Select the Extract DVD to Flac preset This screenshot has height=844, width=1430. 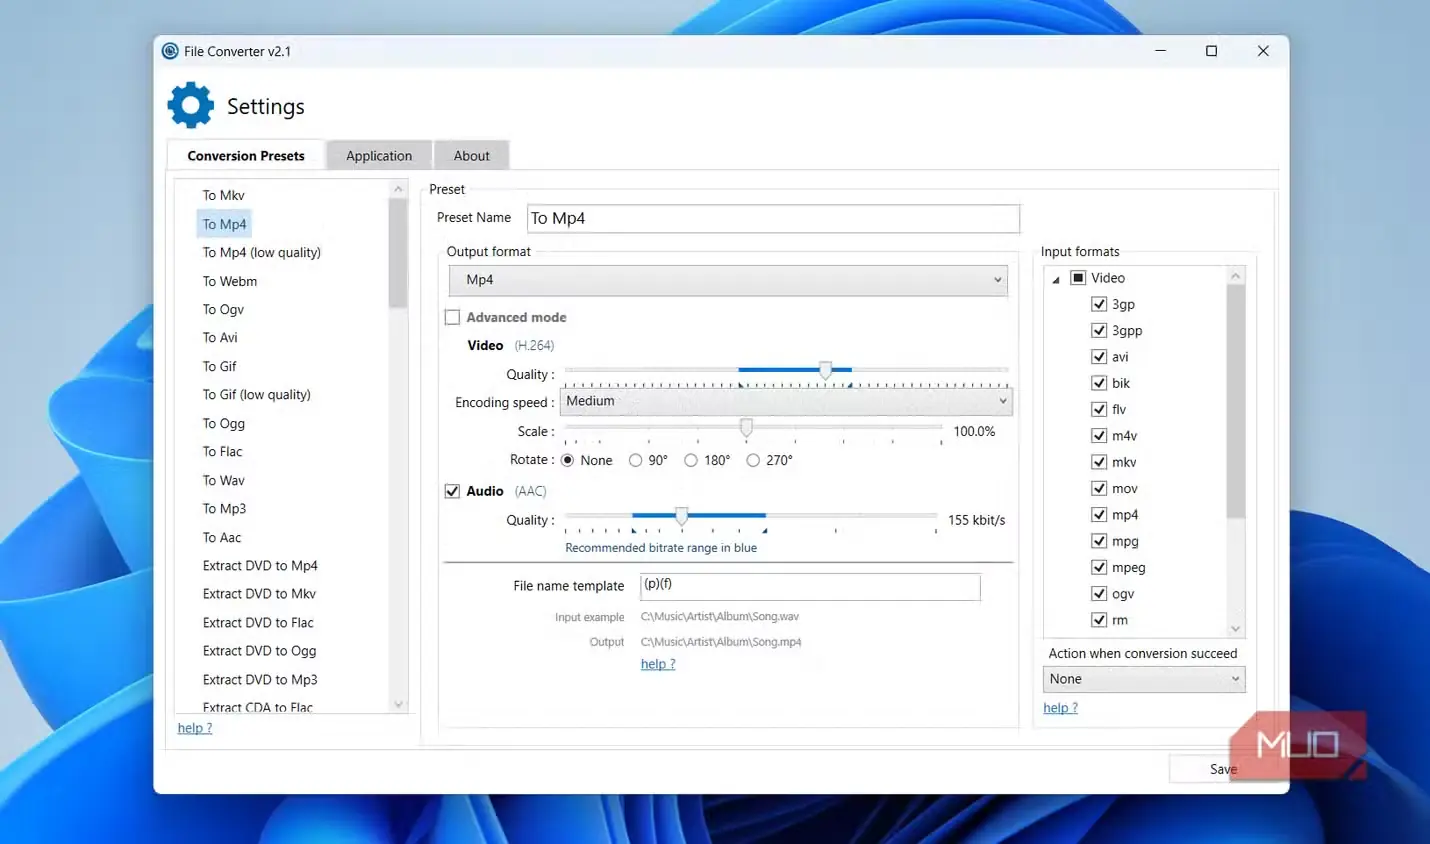[258, 622]
